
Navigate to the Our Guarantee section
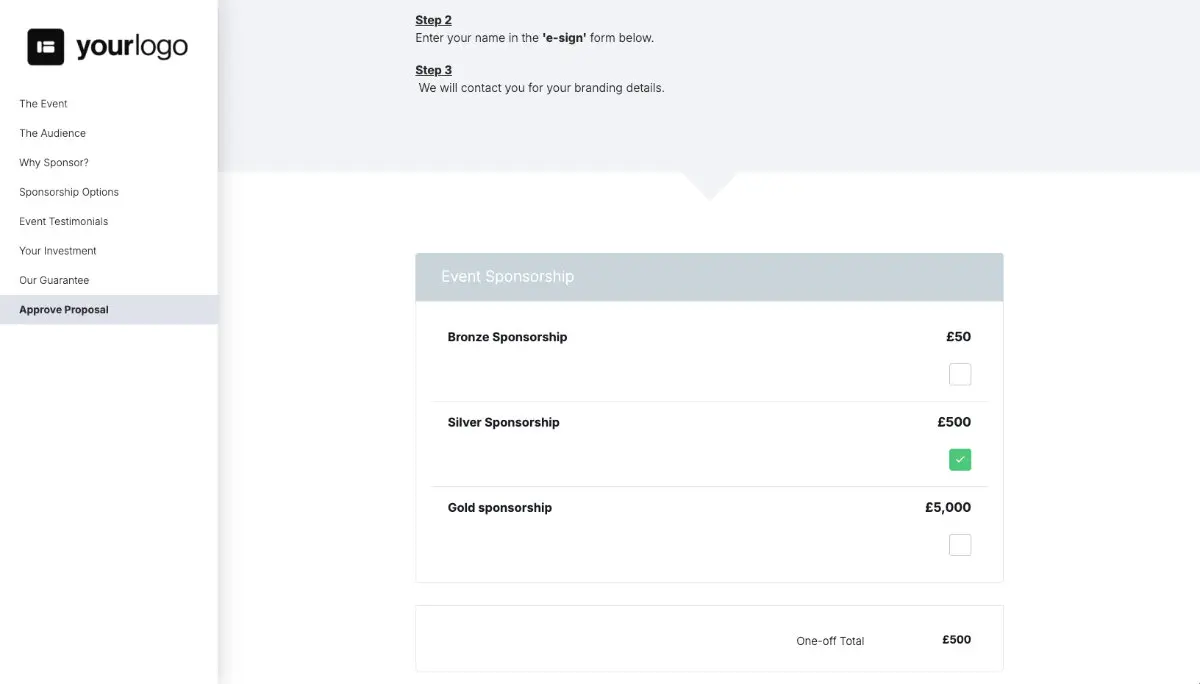[53, 280]
